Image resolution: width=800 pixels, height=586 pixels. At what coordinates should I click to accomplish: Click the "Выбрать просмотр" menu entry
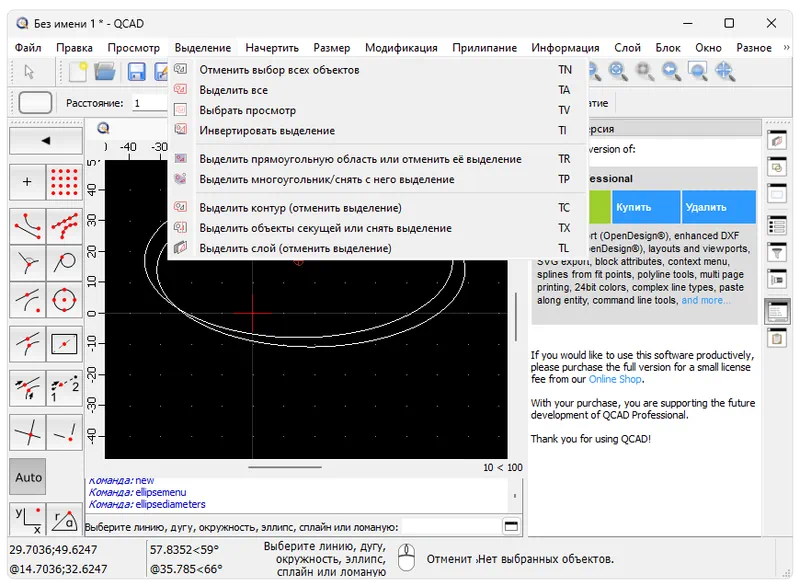point(378,110)
